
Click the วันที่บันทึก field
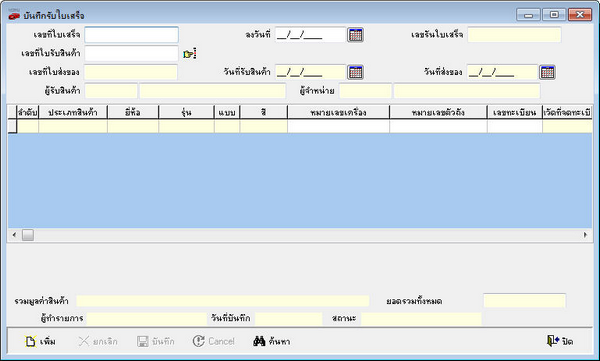pos(289,319)
